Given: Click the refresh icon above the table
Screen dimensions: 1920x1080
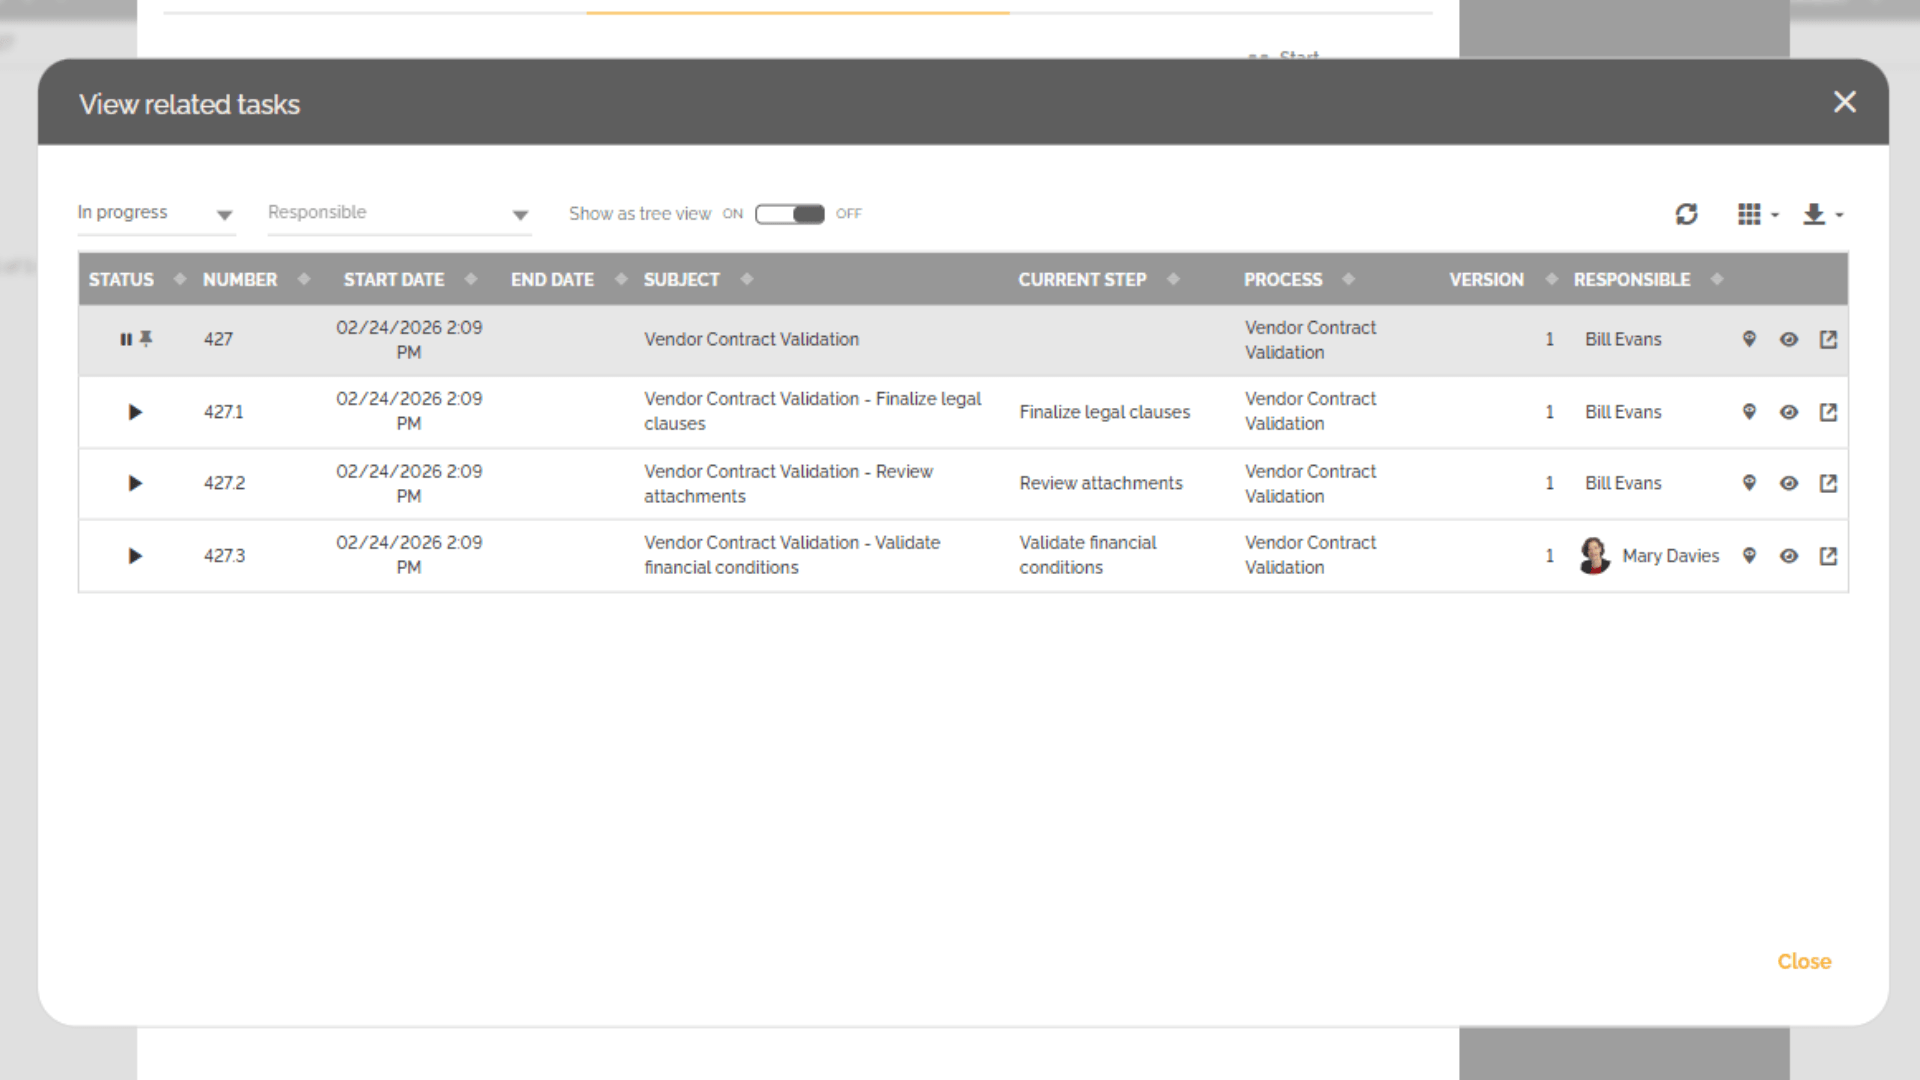Looking at the screenshot, I should 1686,214.
